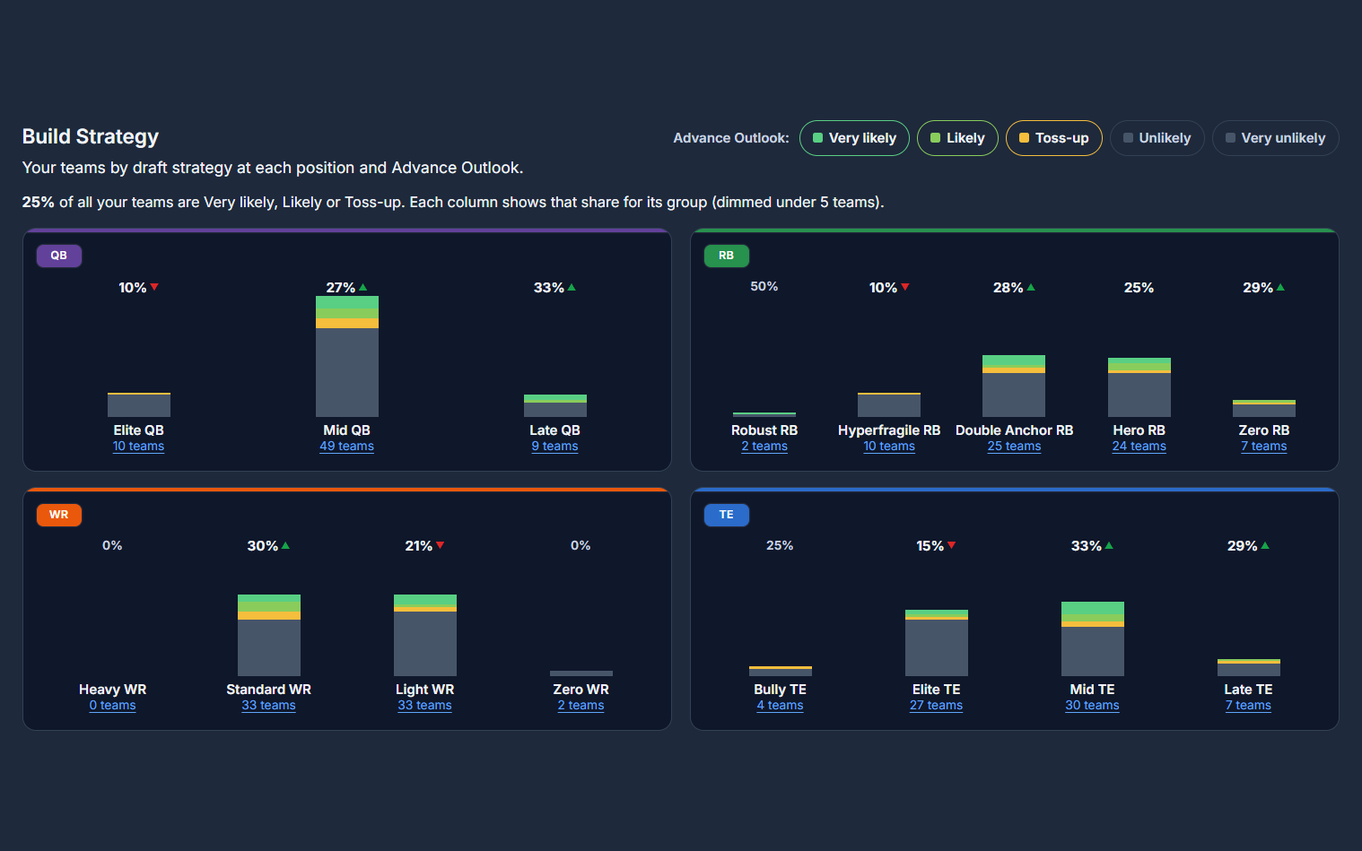Screen dimensions: 1362x851
Task: Click the Light WR stacked bar
Action: pos(425,635)
